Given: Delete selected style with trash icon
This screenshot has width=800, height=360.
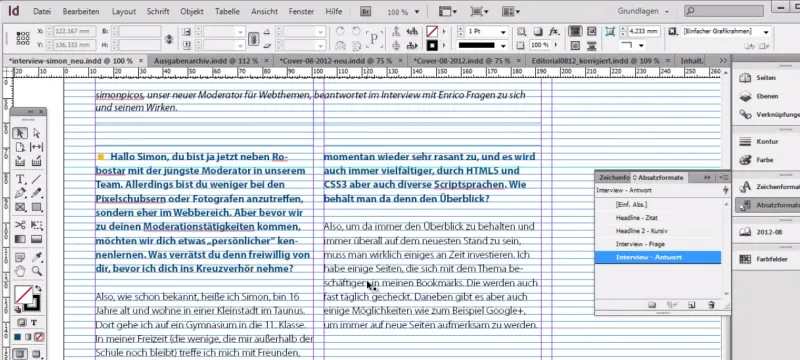Looking at the screenshot, I should click(711, 305).
